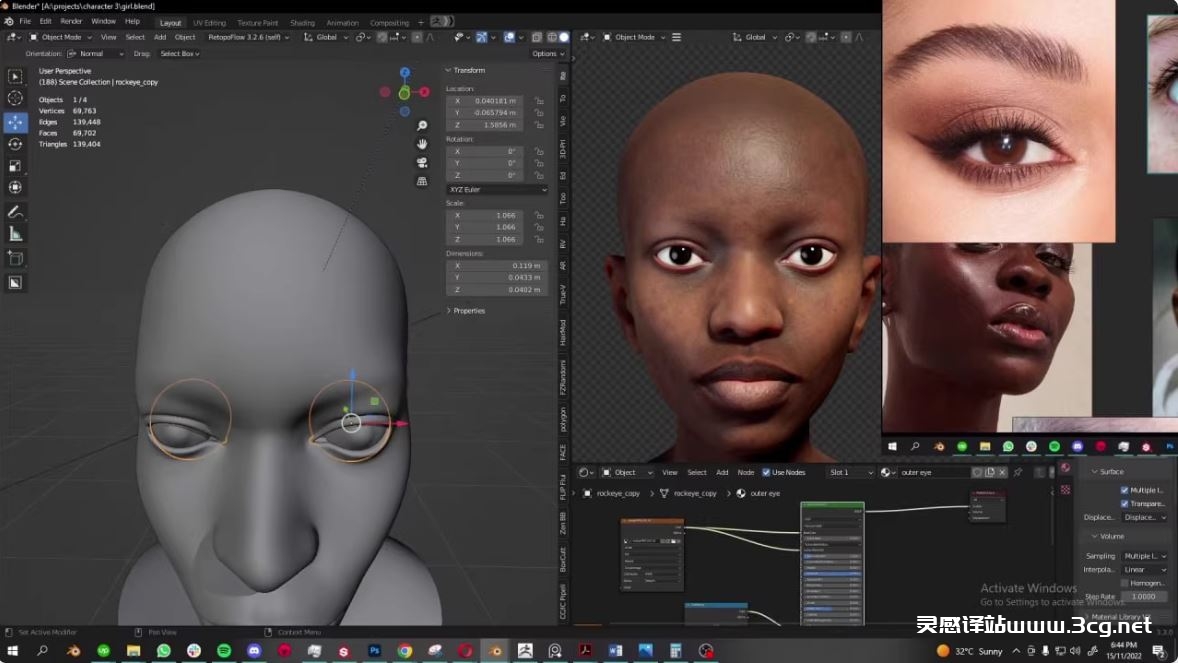The height and width of the screenshot is (663, 1178).
Task: Switch to the Shading workspace tab
Action: pos(302,22)
